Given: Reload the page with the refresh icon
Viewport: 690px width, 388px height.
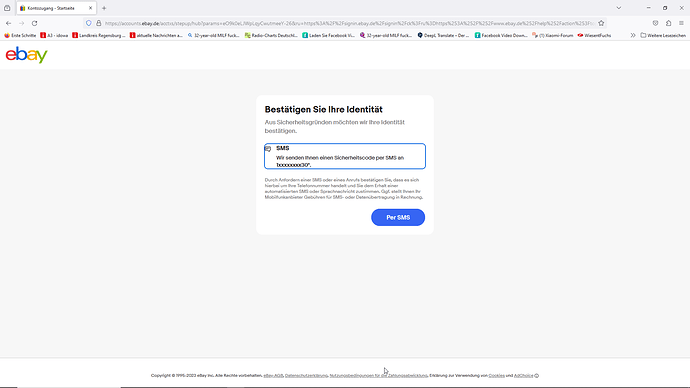Looking at the screenshot, I should pyautogui.click(x=34, y=23).
